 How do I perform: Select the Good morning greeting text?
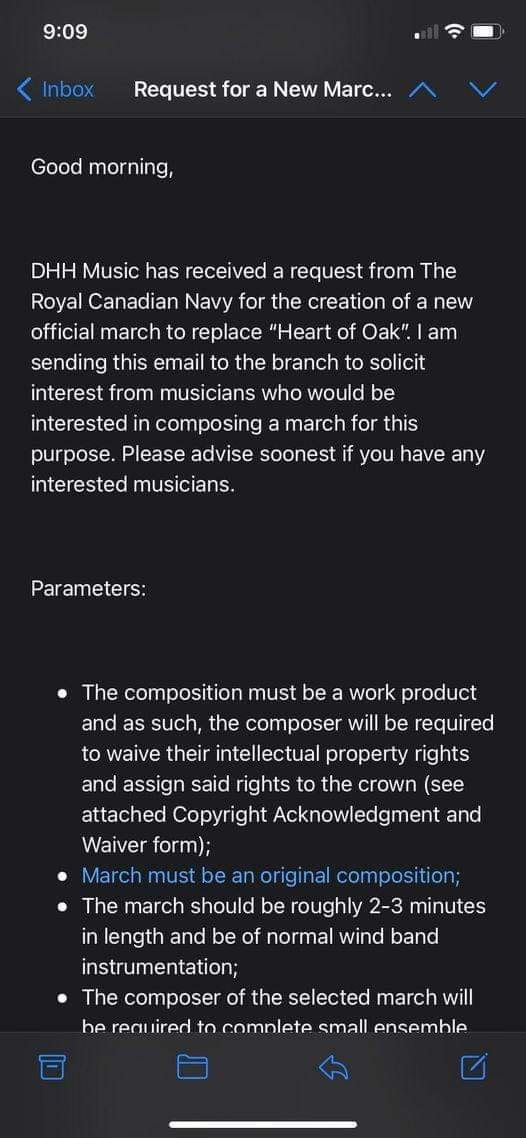pos(102,168)
